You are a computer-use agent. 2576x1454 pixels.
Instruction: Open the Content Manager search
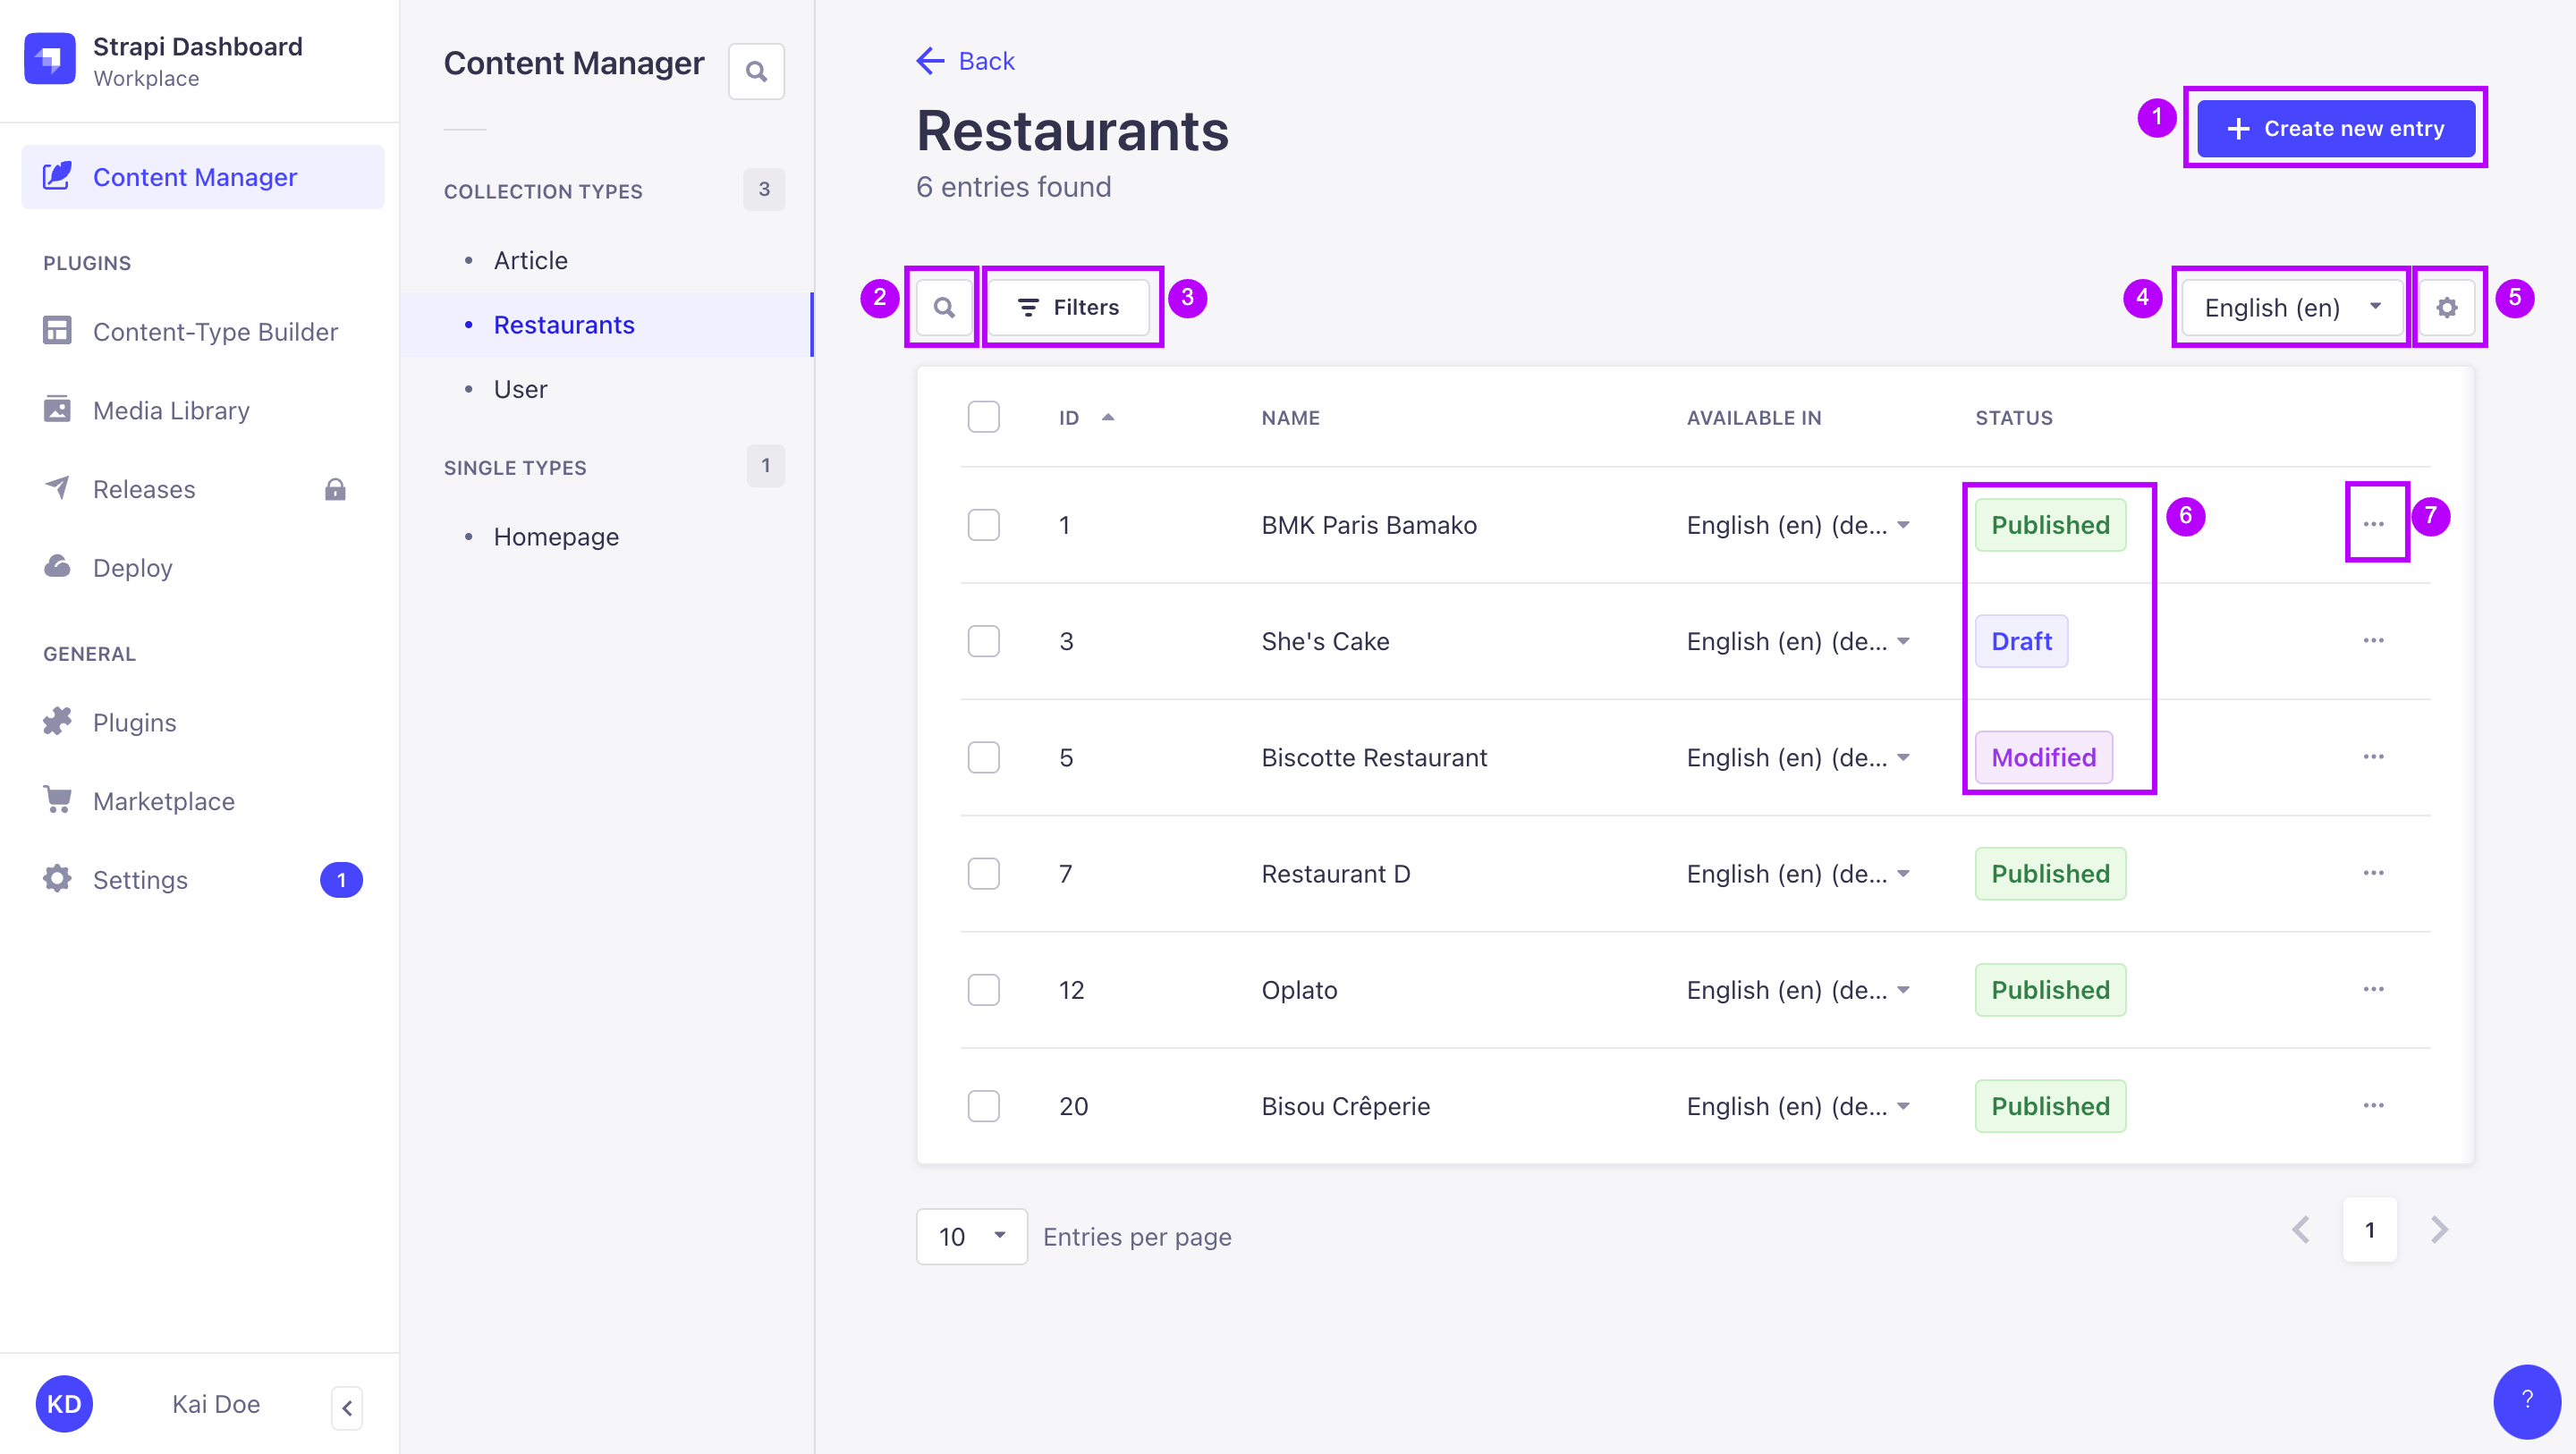(756, 71)
